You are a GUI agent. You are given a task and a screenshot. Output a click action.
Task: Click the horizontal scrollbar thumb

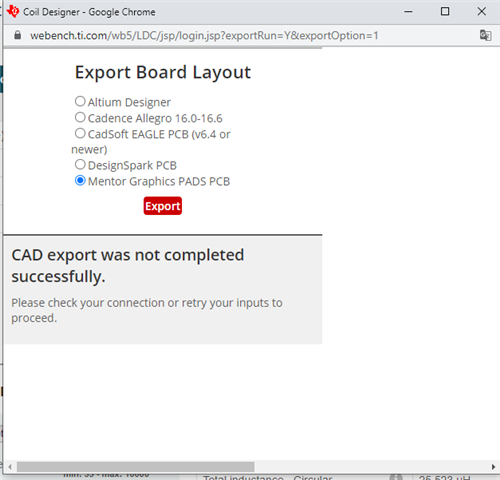click(x=136, y=467)
